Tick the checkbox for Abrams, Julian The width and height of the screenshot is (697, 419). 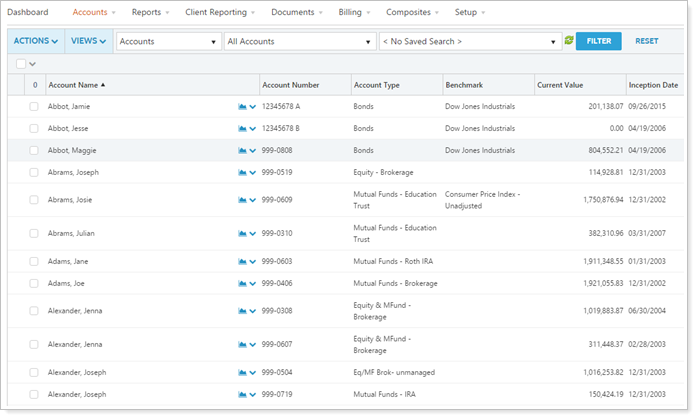(x=34, y=234)
